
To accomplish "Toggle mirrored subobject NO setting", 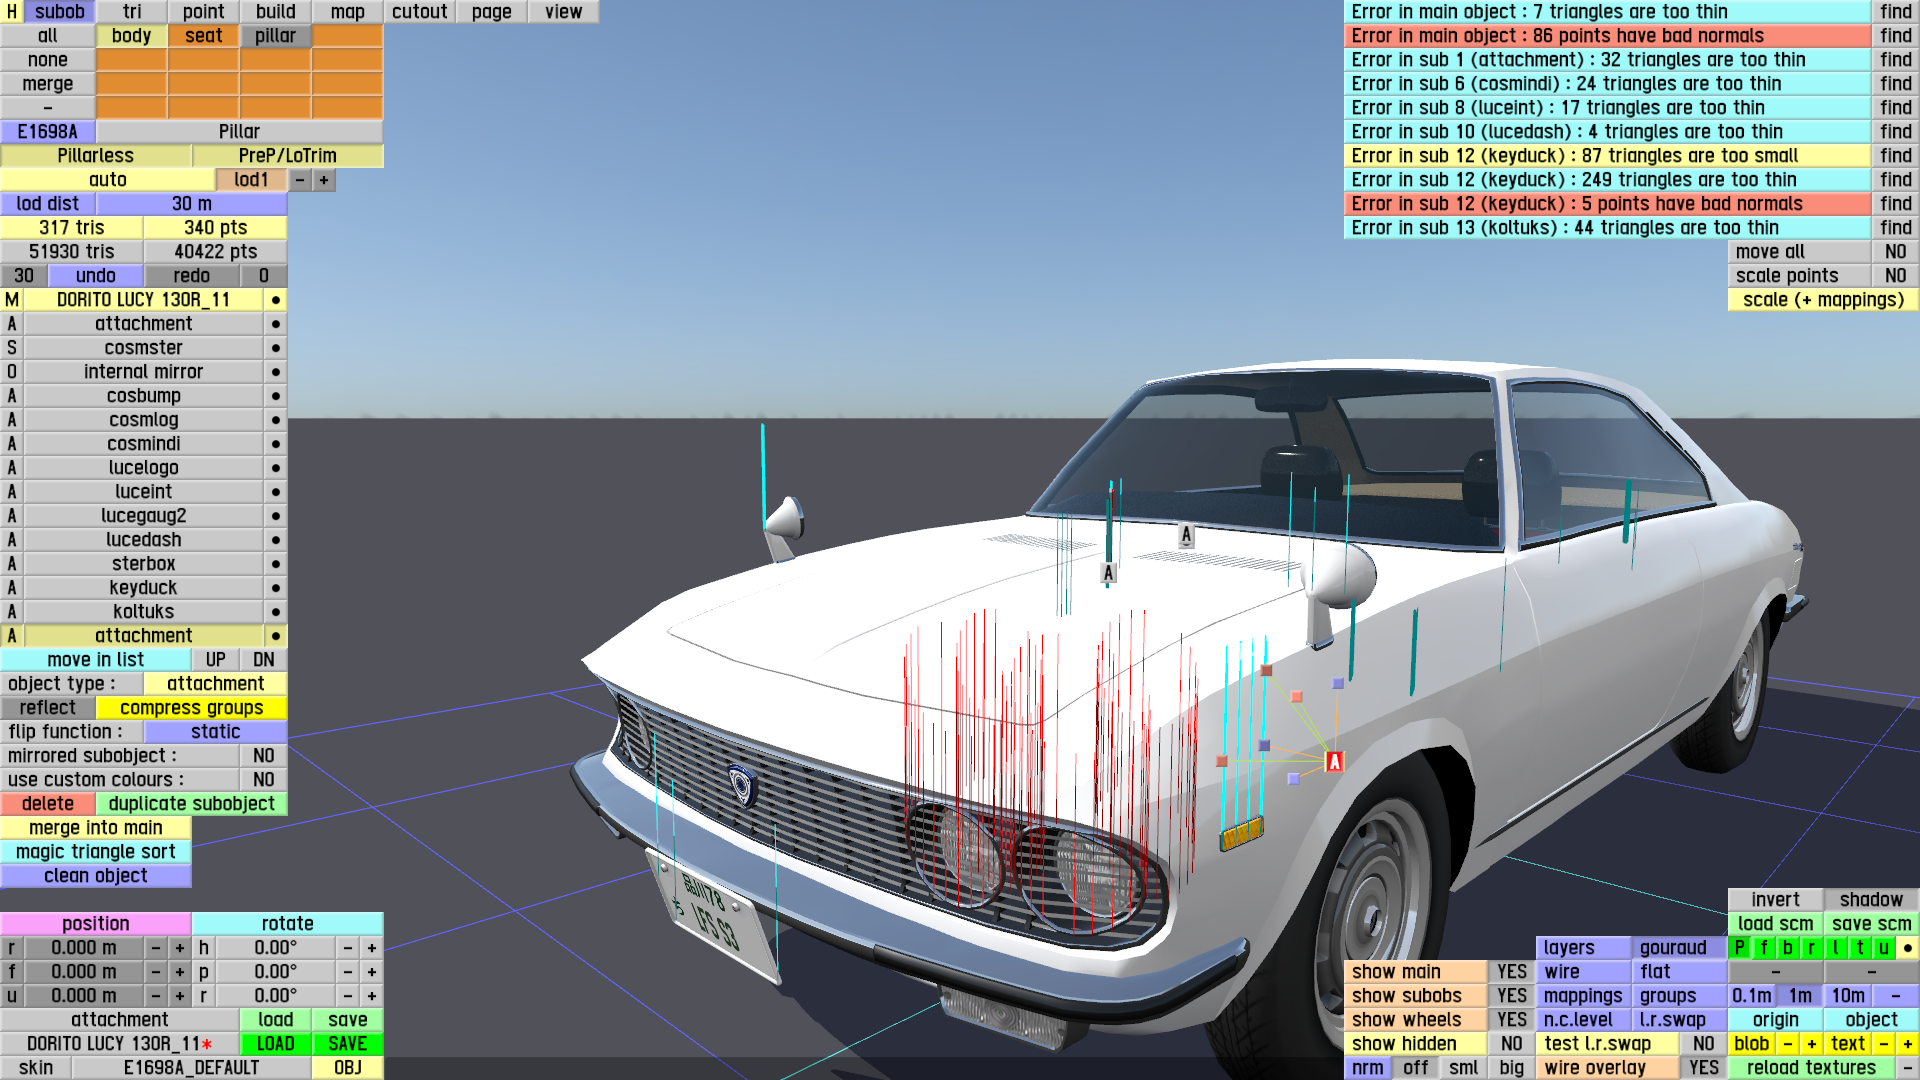I will [263, 756].
